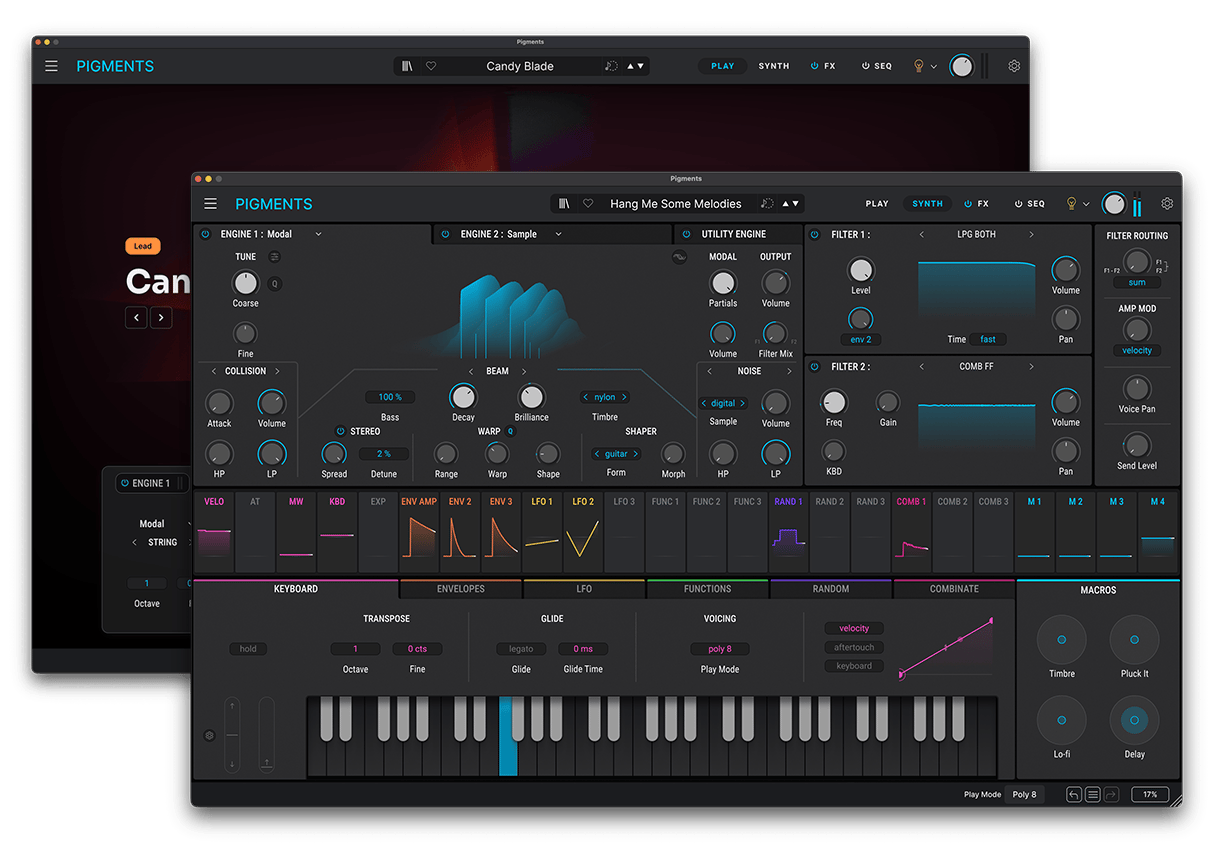The image size is (1209, 843).
Task: Expand Engine 1 Modal type dropdown in front window
Action: click(x=318, y=234)
